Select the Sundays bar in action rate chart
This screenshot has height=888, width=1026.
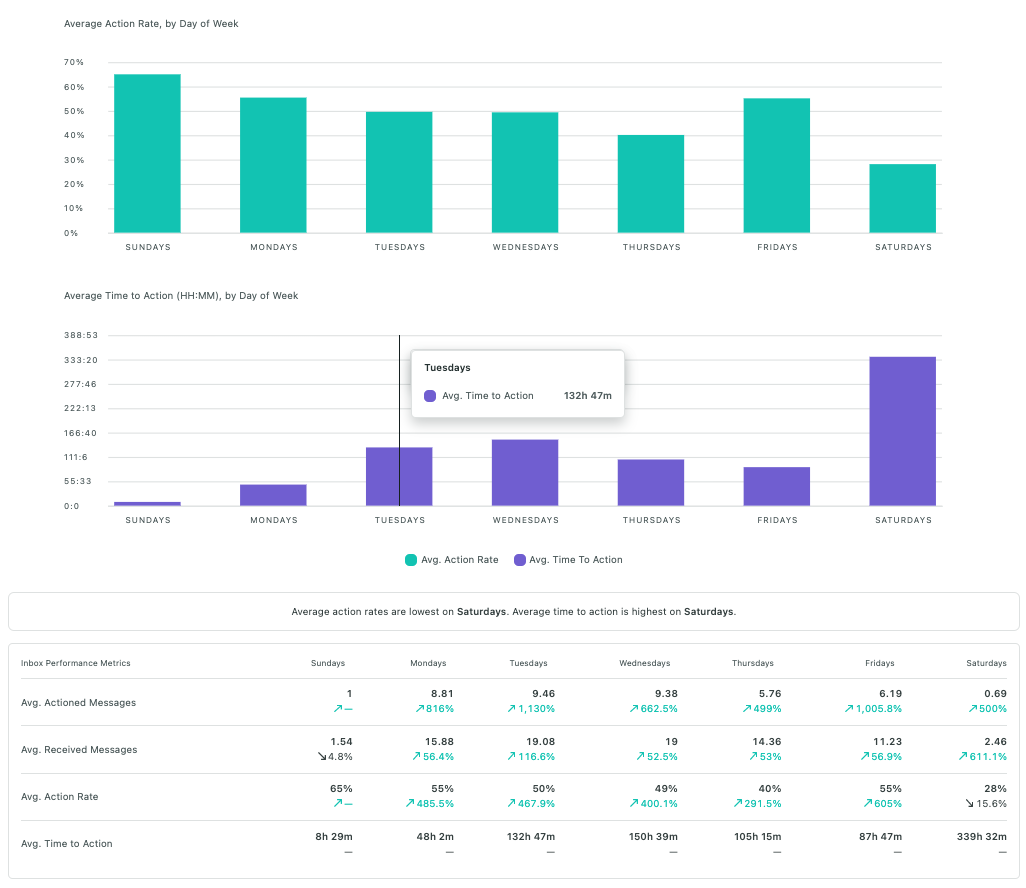coord(147,150)
